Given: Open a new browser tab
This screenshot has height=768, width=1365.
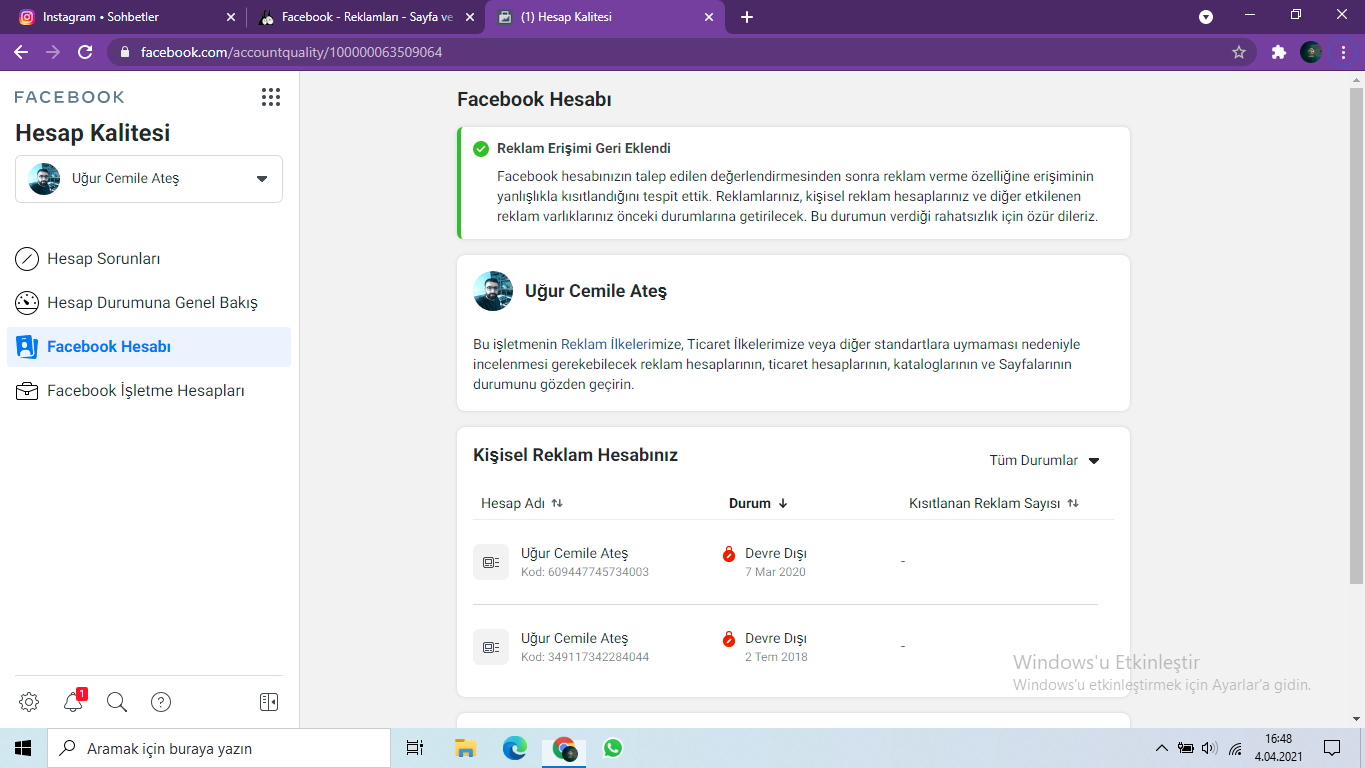Looking at the screenshot, I should 747,17.
